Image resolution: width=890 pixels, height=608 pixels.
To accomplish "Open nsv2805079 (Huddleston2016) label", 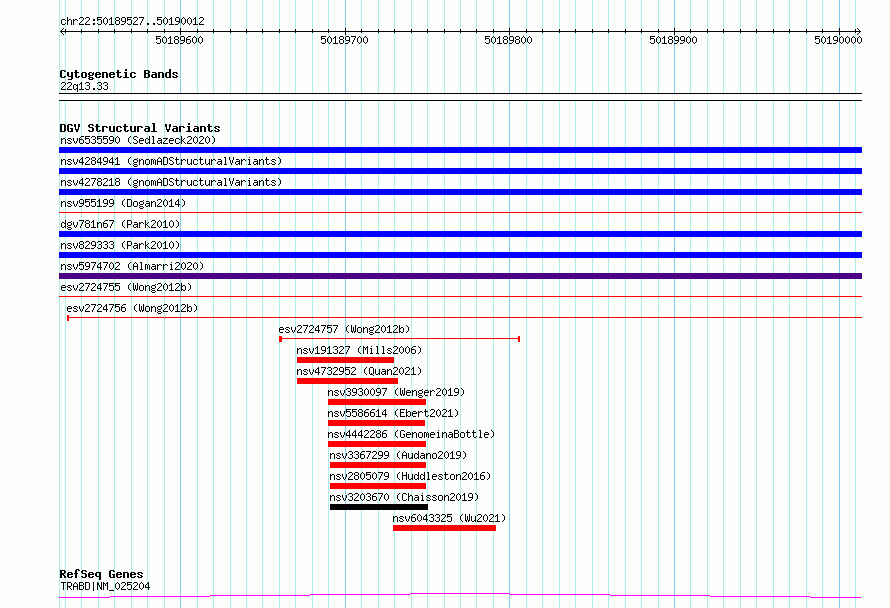I will (x=410, y=476).
